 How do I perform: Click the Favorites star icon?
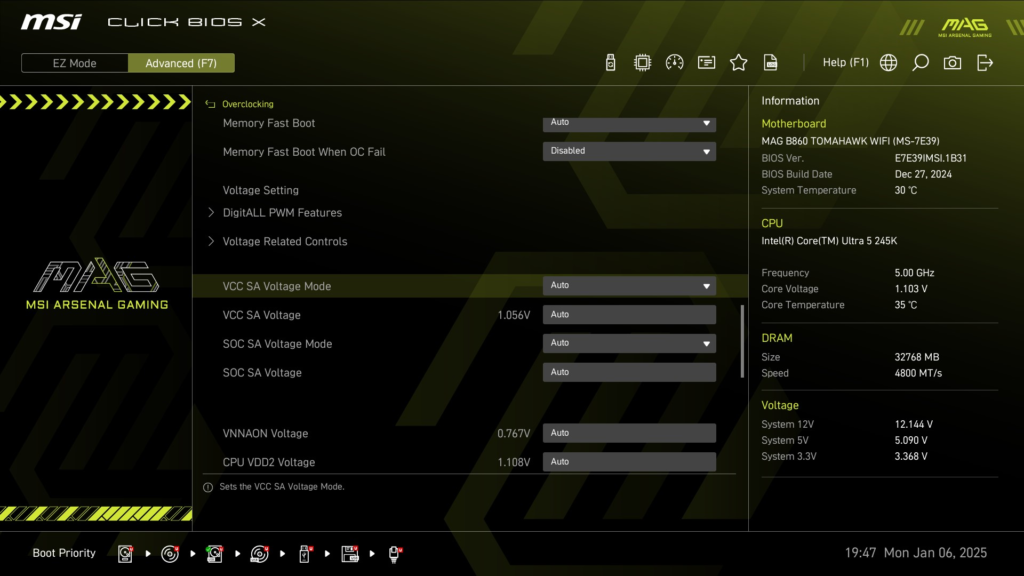pos(738,61)
